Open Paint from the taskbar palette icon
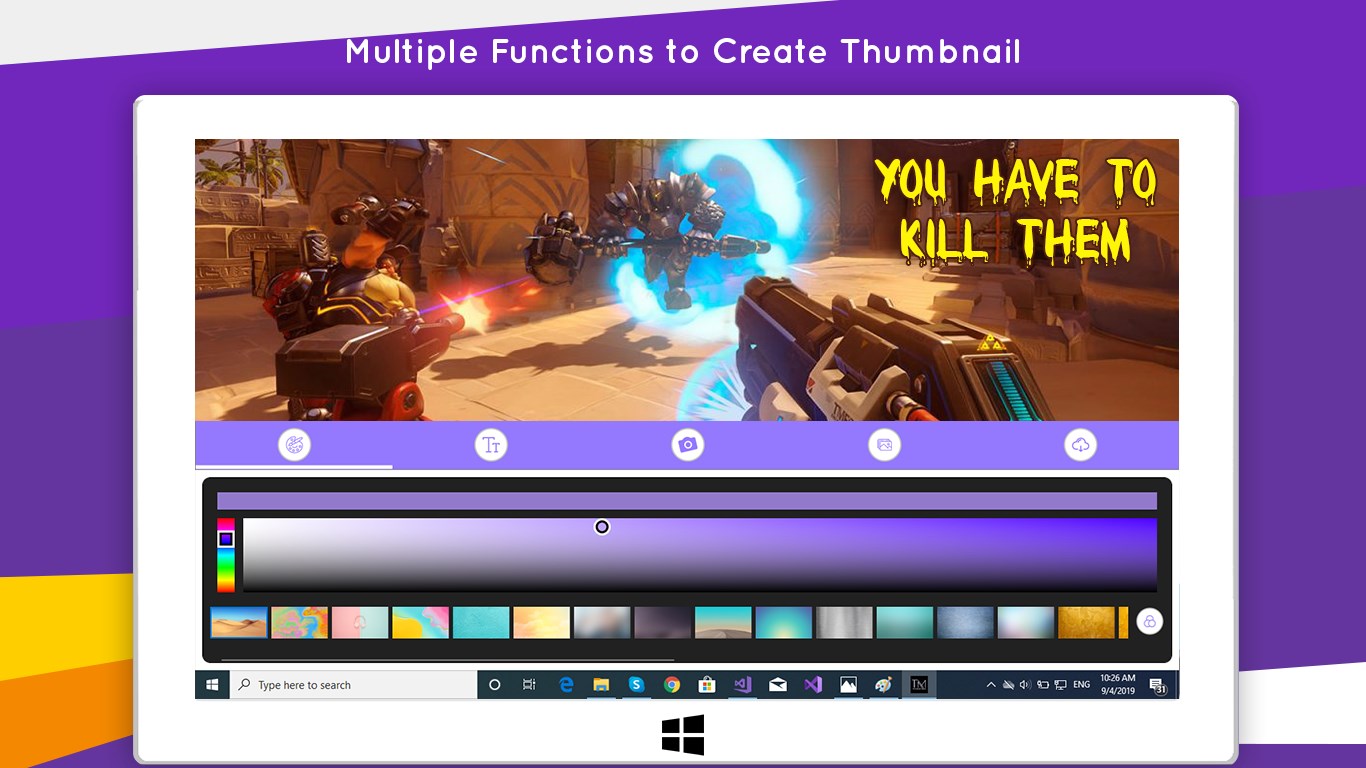This screenshot has height=768, width=1366. click(x=883, y=685)
